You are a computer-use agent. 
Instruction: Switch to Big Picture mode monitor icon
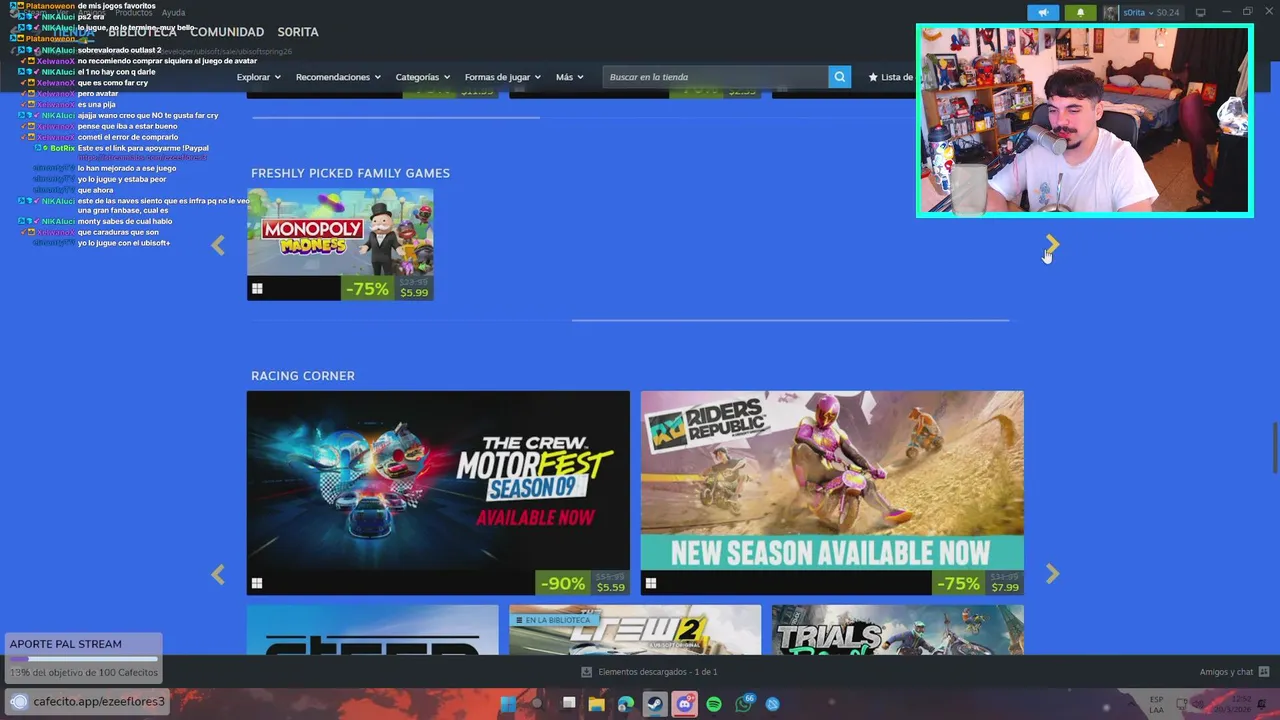(x=1200, y=13)
